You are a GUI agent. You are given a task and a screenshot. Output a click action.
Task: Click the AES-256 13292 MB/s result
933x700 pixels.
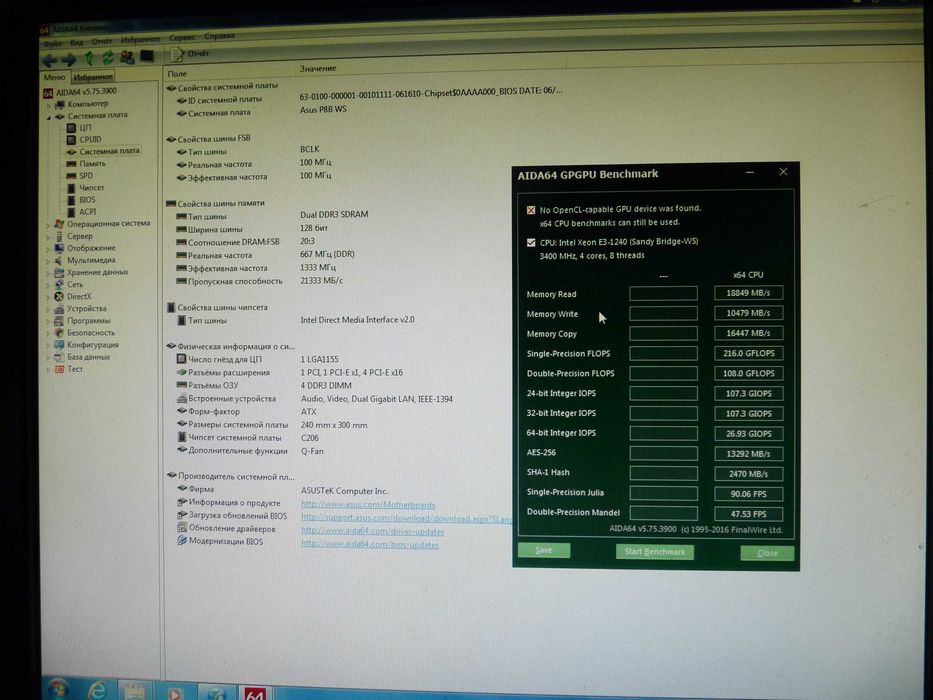coord(749,454)
